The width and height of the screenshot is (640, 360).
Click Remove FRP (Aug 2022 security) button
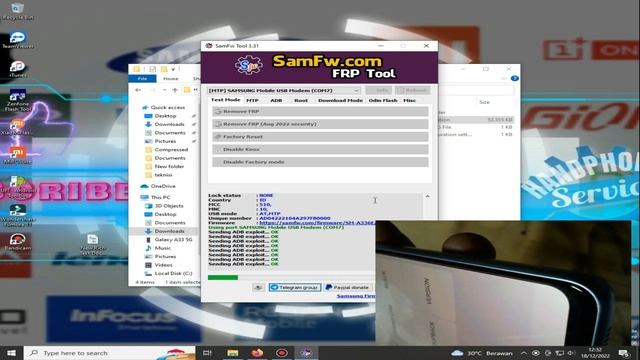(320, 124)
